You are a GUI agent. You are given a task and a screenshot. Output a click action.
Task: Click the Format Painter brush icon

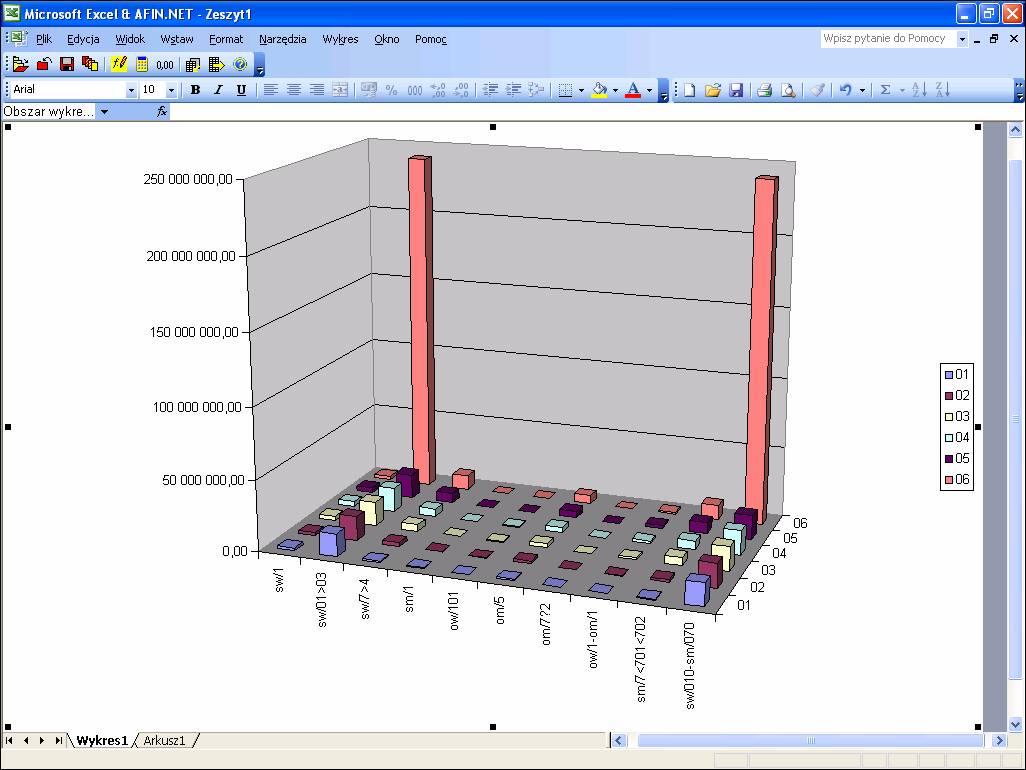pos(817,90)
